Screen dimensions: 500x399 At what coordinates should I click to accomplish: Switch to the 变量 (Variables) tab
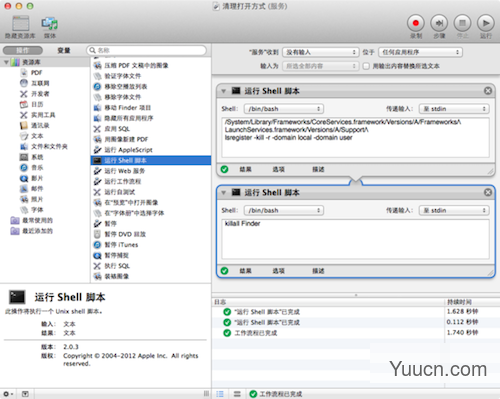(64, 50)
